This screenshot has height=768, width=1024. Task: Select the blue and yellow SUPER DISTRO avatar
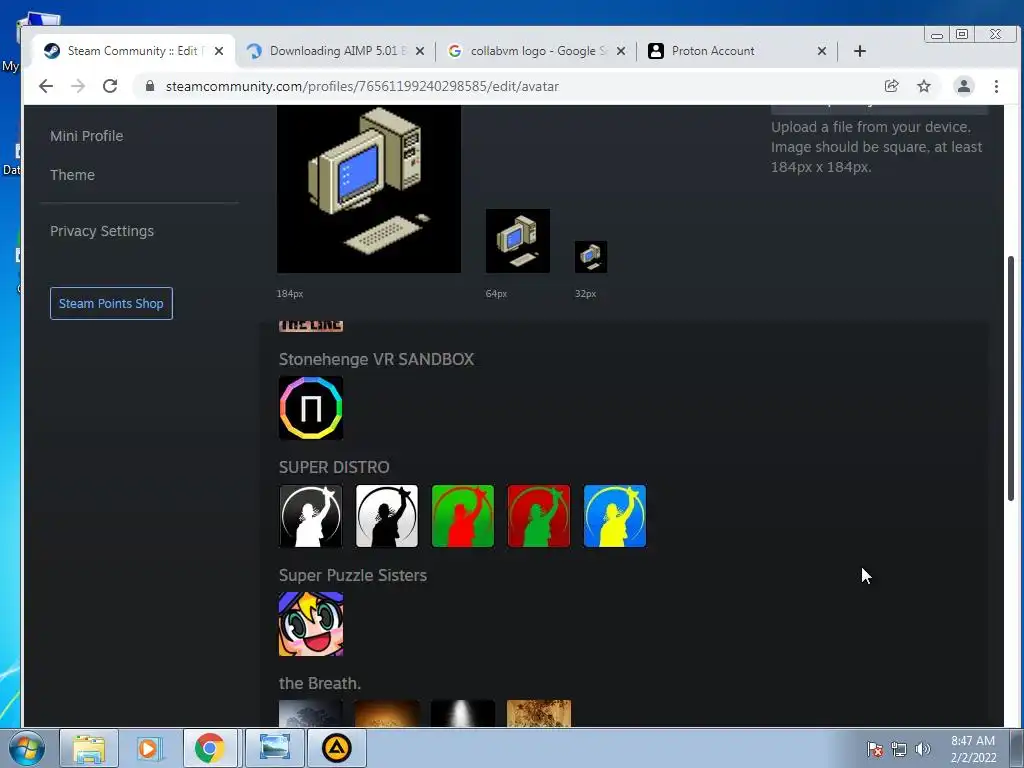coord(615,516)
